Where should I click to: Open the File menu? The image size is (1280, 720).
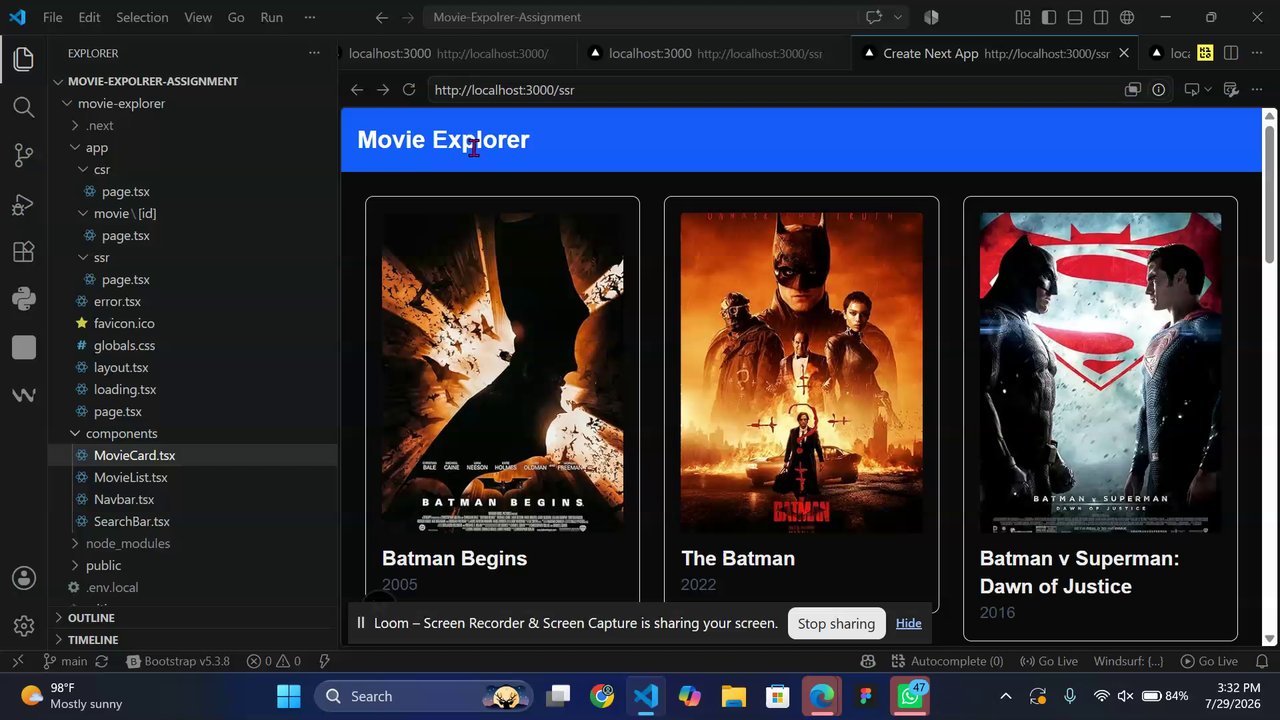[x=53, y=17]
